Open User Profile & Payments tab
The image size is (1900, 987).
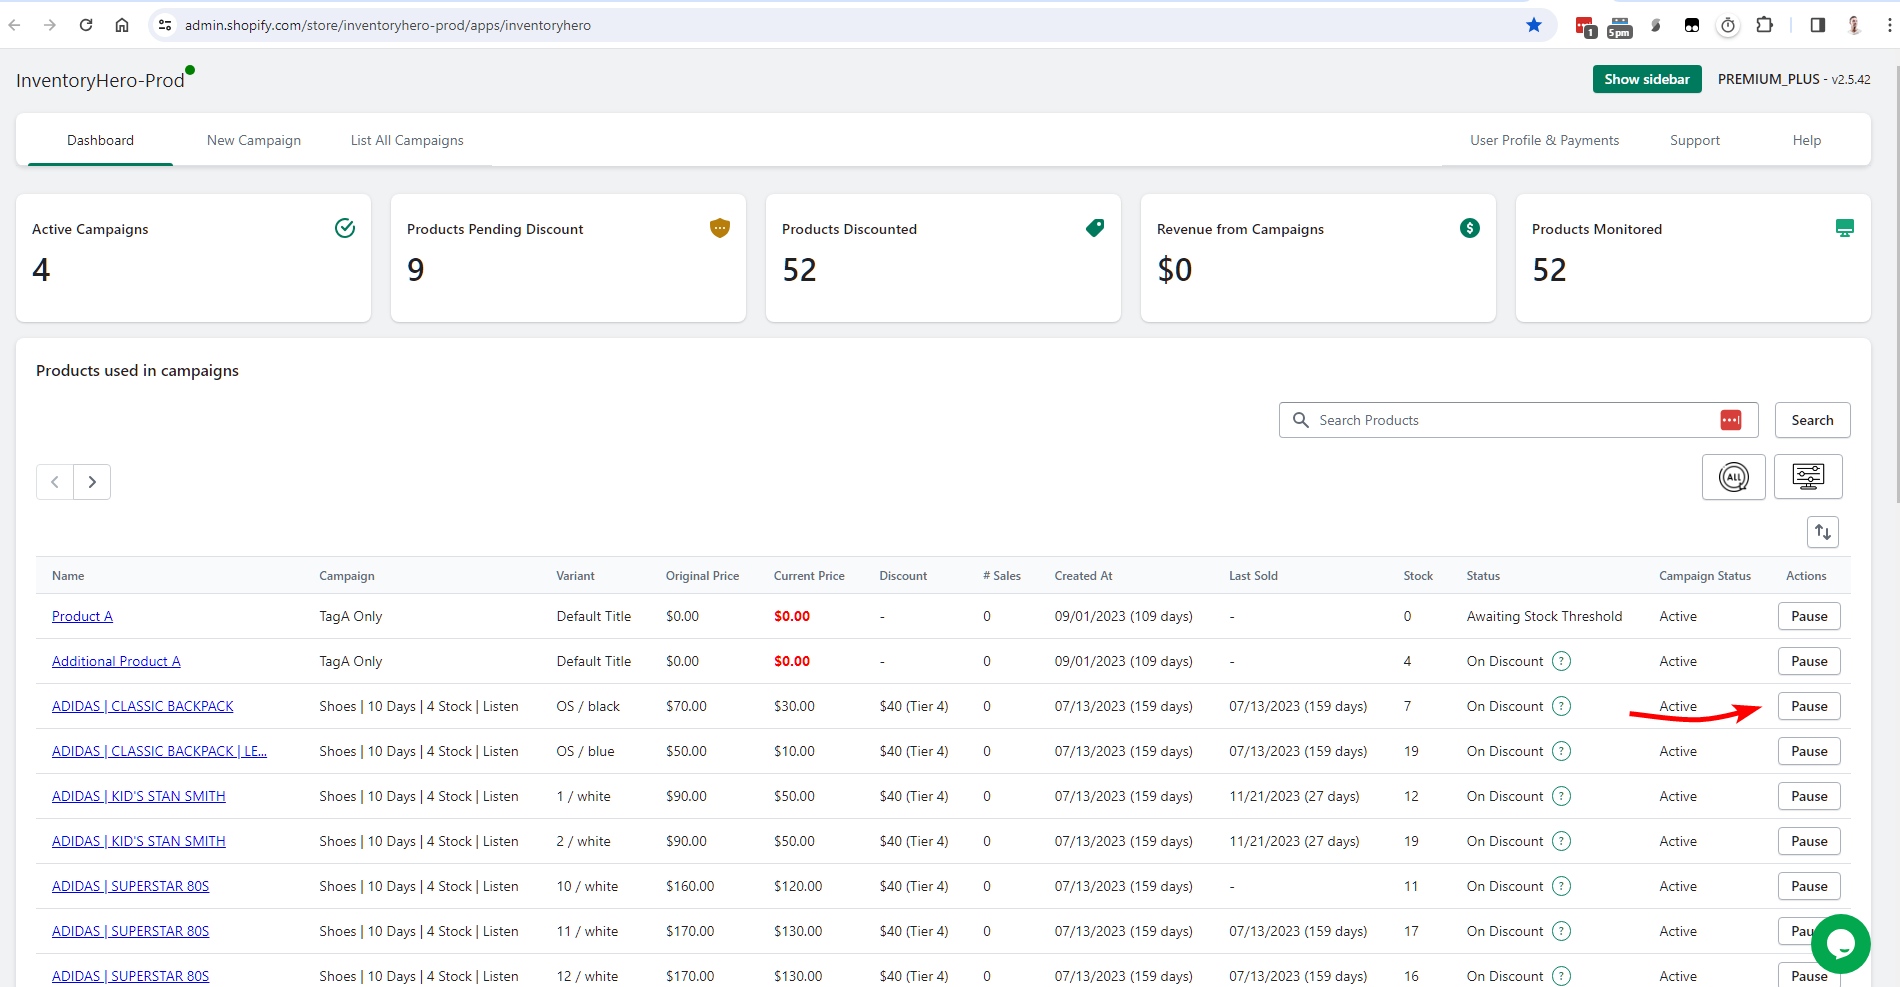click(1544, 140)
